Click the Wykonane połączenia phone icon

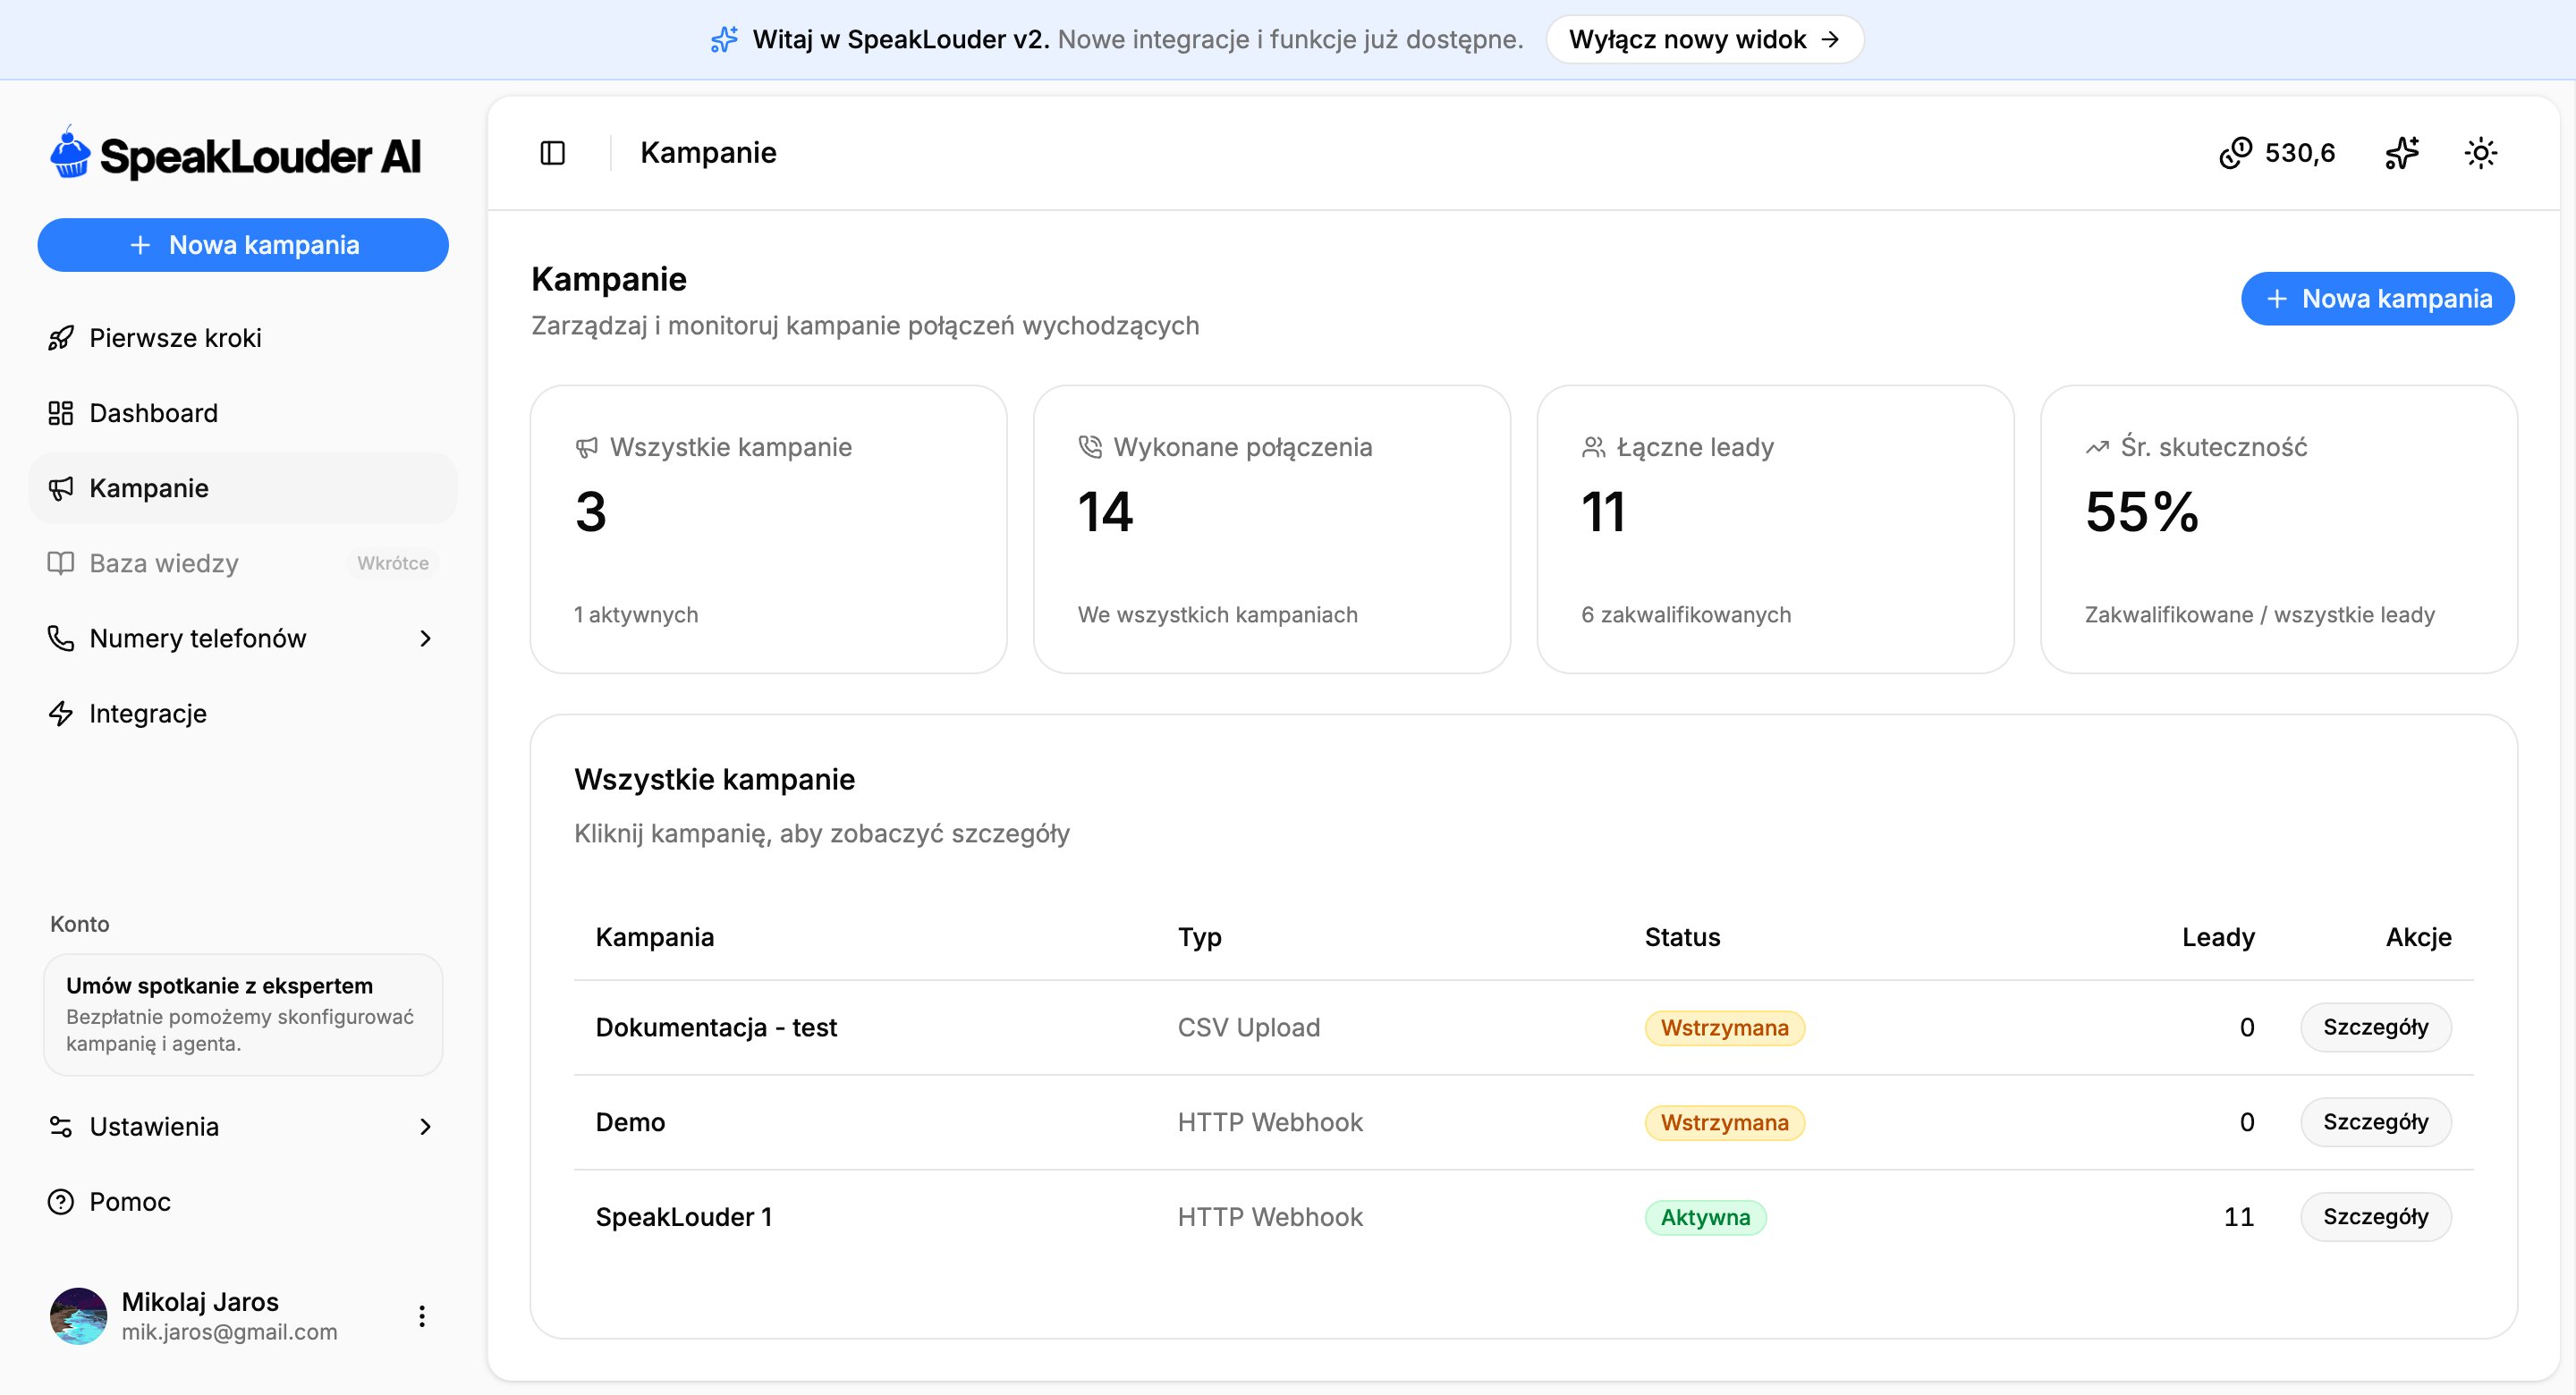[x=1089, y=447]
